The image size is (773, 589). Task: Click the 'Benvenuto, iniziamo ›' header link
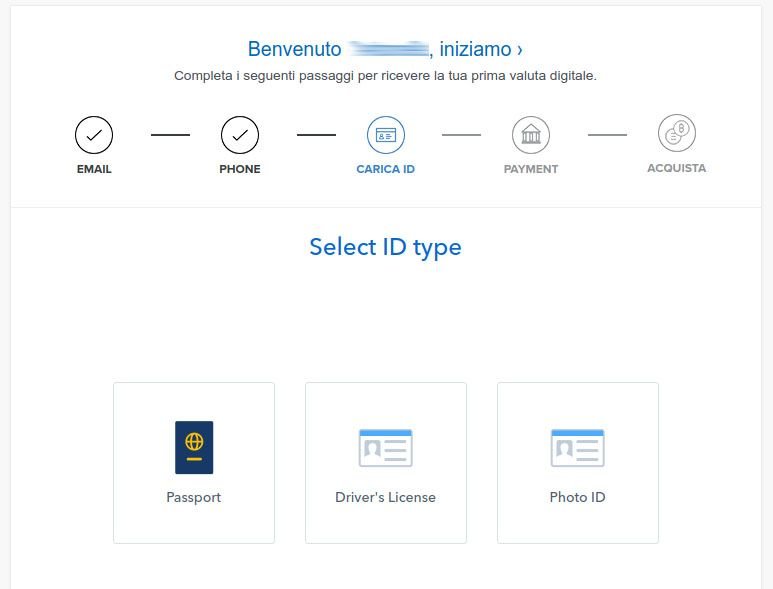tap(385, 49)
